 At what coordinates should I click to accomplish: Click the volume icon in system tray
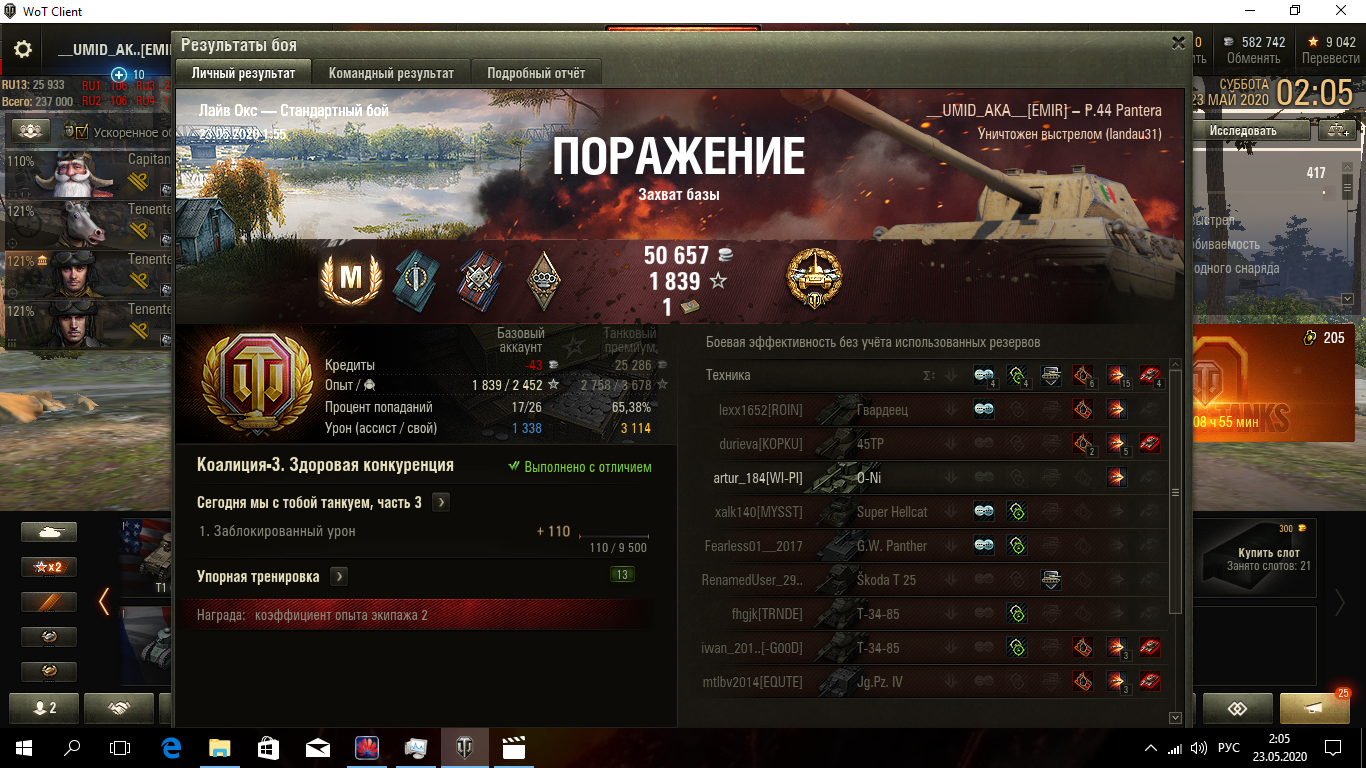pyautogui.click(x=1198, y=747)
